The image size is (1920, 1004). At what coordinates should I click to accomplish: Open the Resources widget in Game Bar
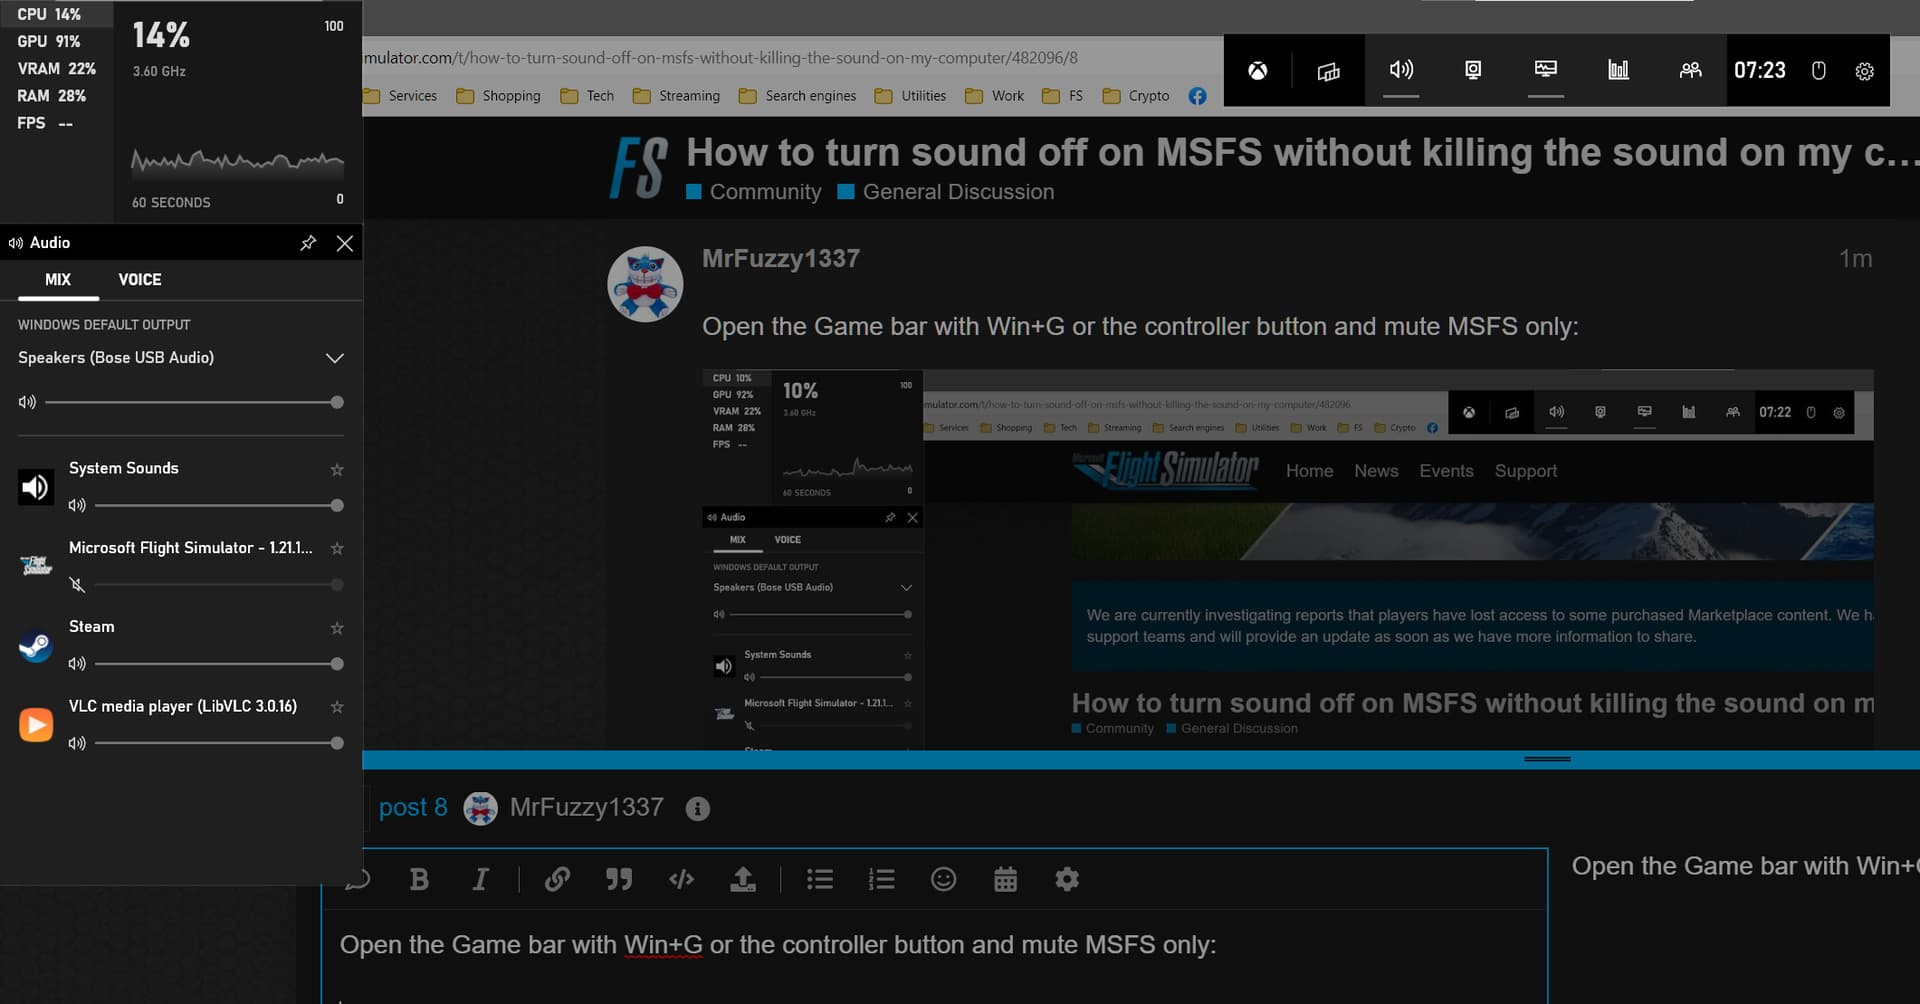pos(1618,69)
